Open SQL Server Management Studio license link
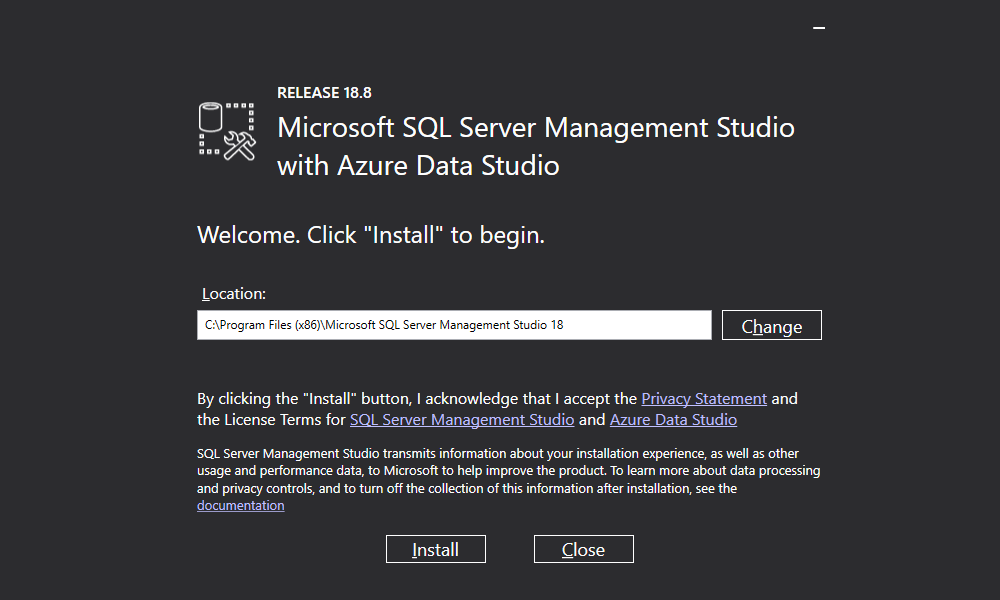The height and width of the screenshot is (600, 1000). [x=462, y=420]
